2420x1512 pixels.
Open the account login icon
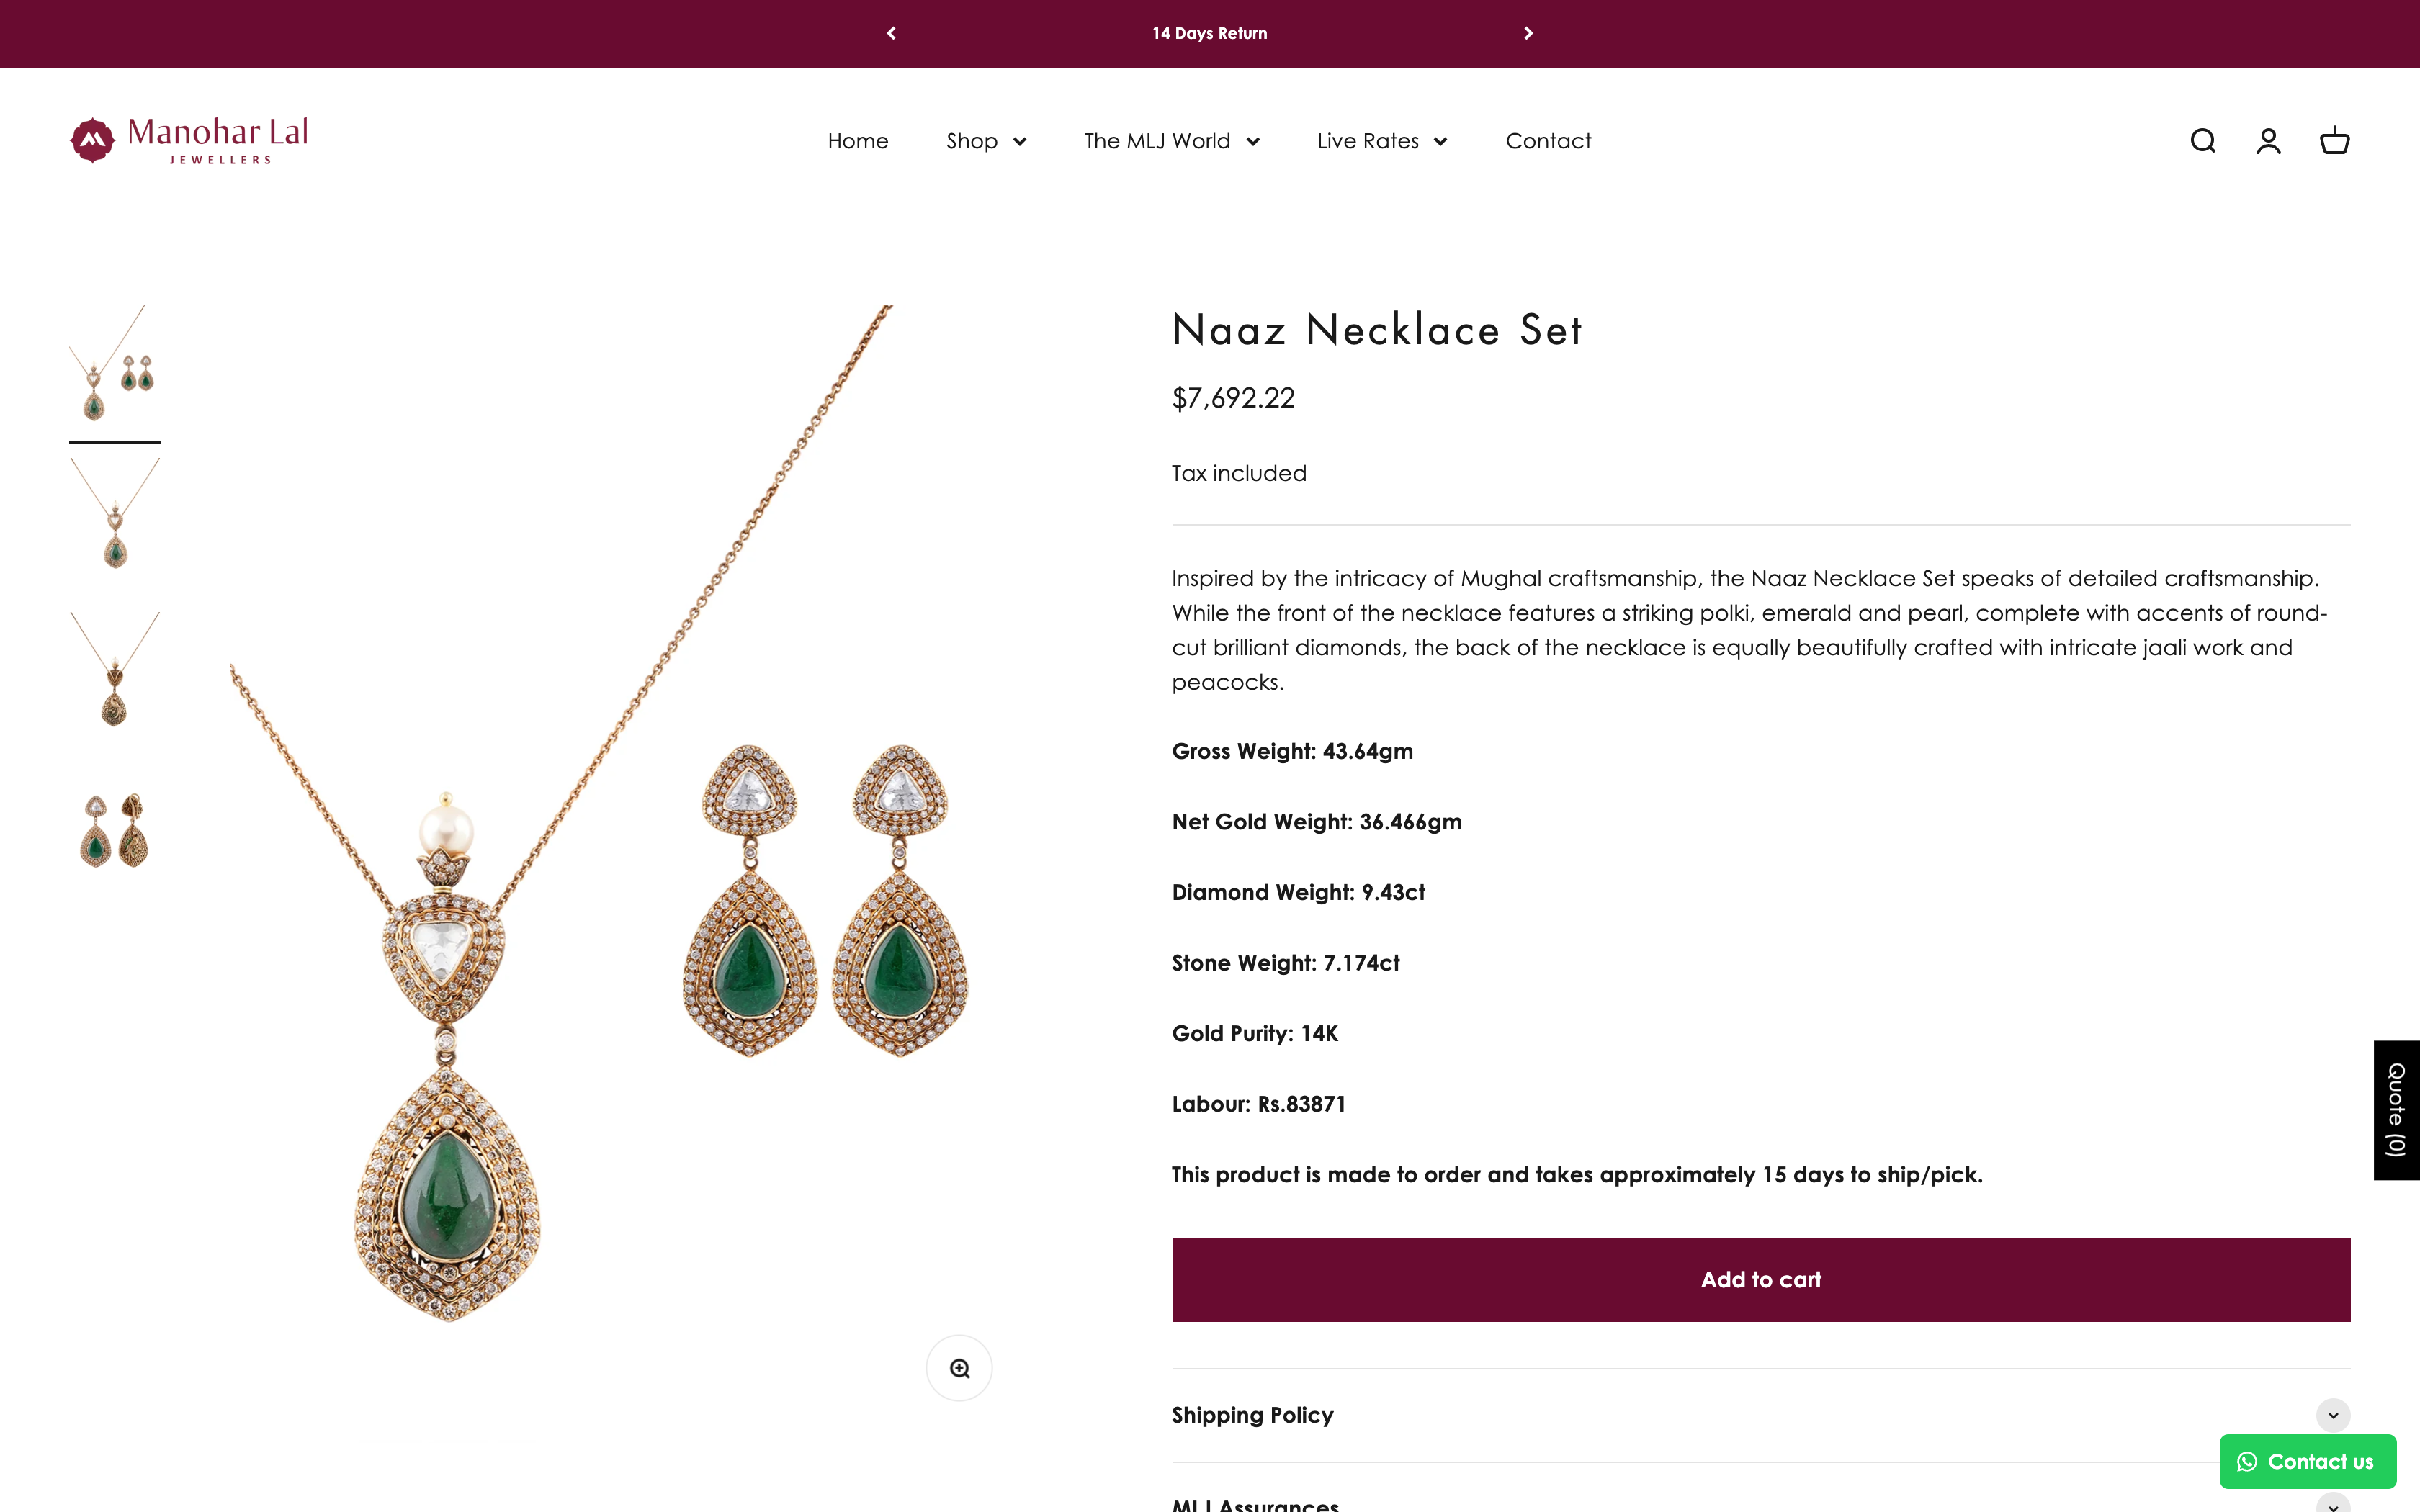click(2269, 140)
